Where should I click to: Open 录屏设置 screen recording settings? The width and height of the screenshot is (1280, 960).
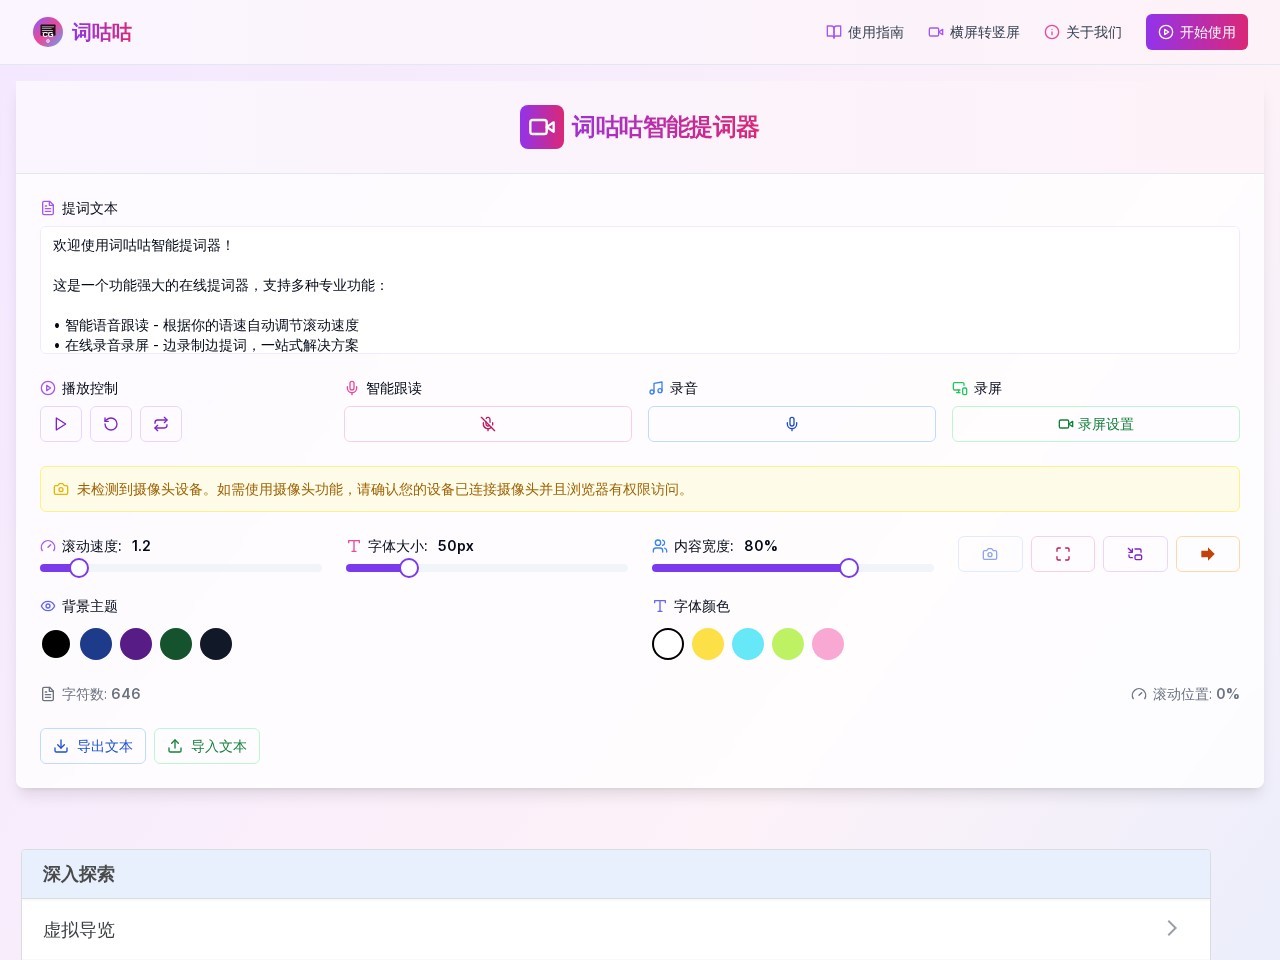1096,424
